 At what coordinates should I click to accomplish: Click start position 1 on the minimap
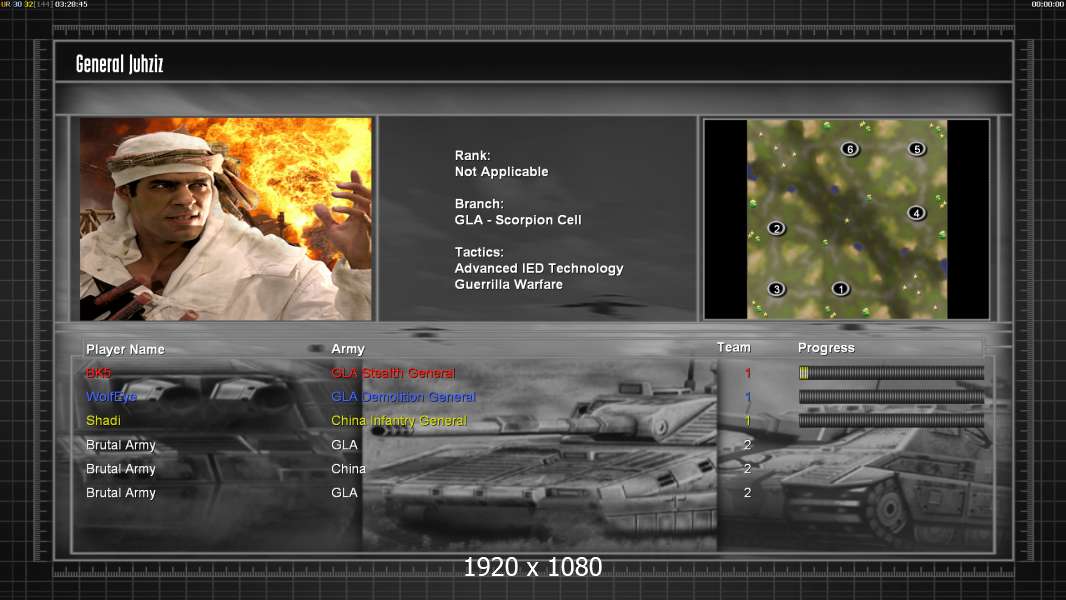[840, 289]
